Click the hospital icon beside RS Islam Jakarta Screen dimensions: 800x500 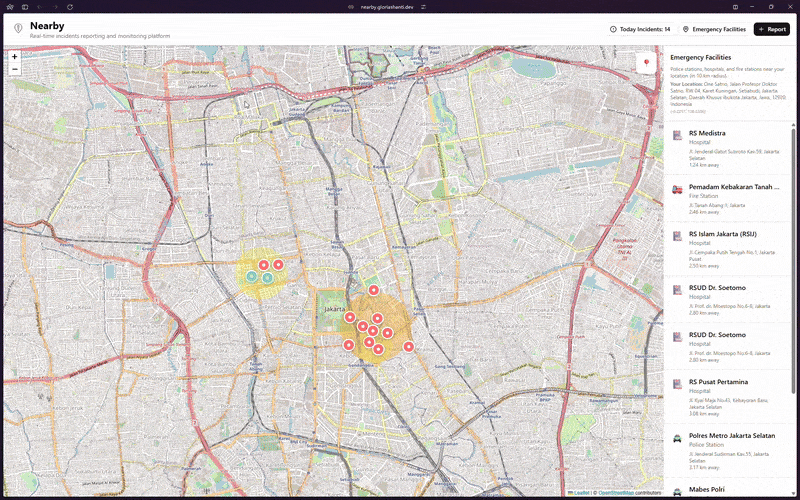click(677, 236)
